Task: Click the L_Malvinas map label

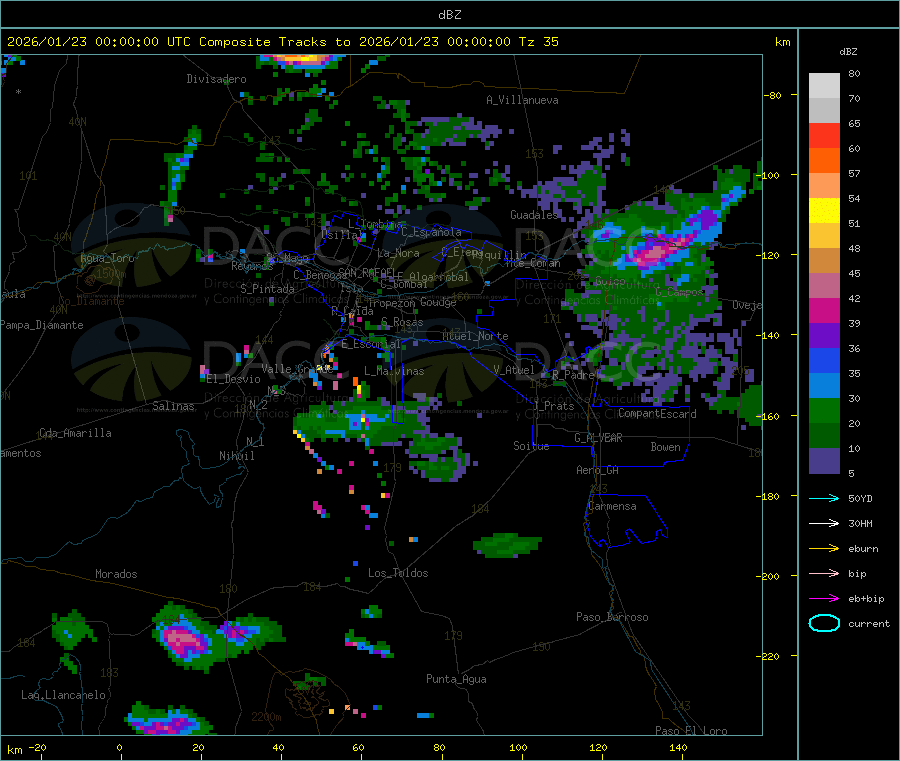Action: [x=394, y=371]
